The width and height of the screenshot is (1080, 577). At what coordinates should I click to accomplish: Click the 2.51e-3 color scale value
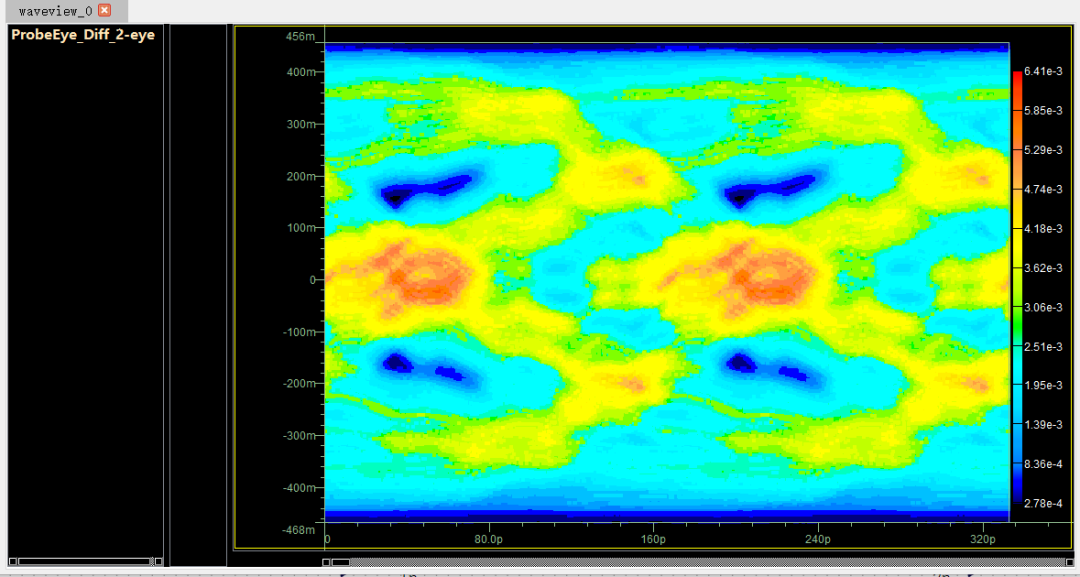pos(1044,346)
